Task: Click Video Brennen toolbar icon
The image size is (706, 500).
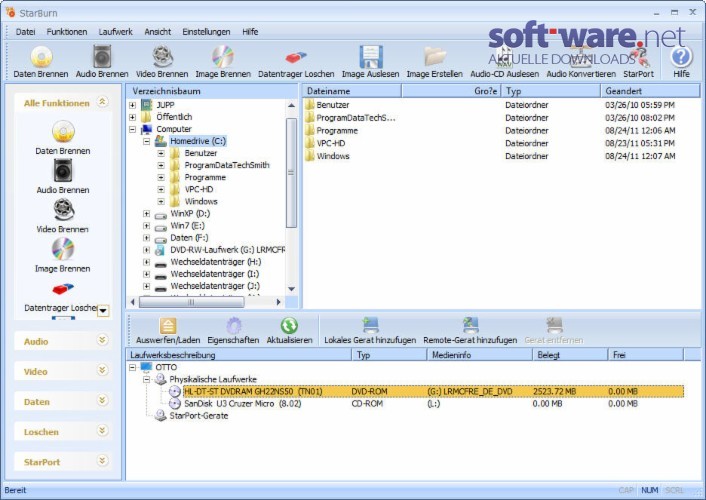Action: (x=162, y=57)
